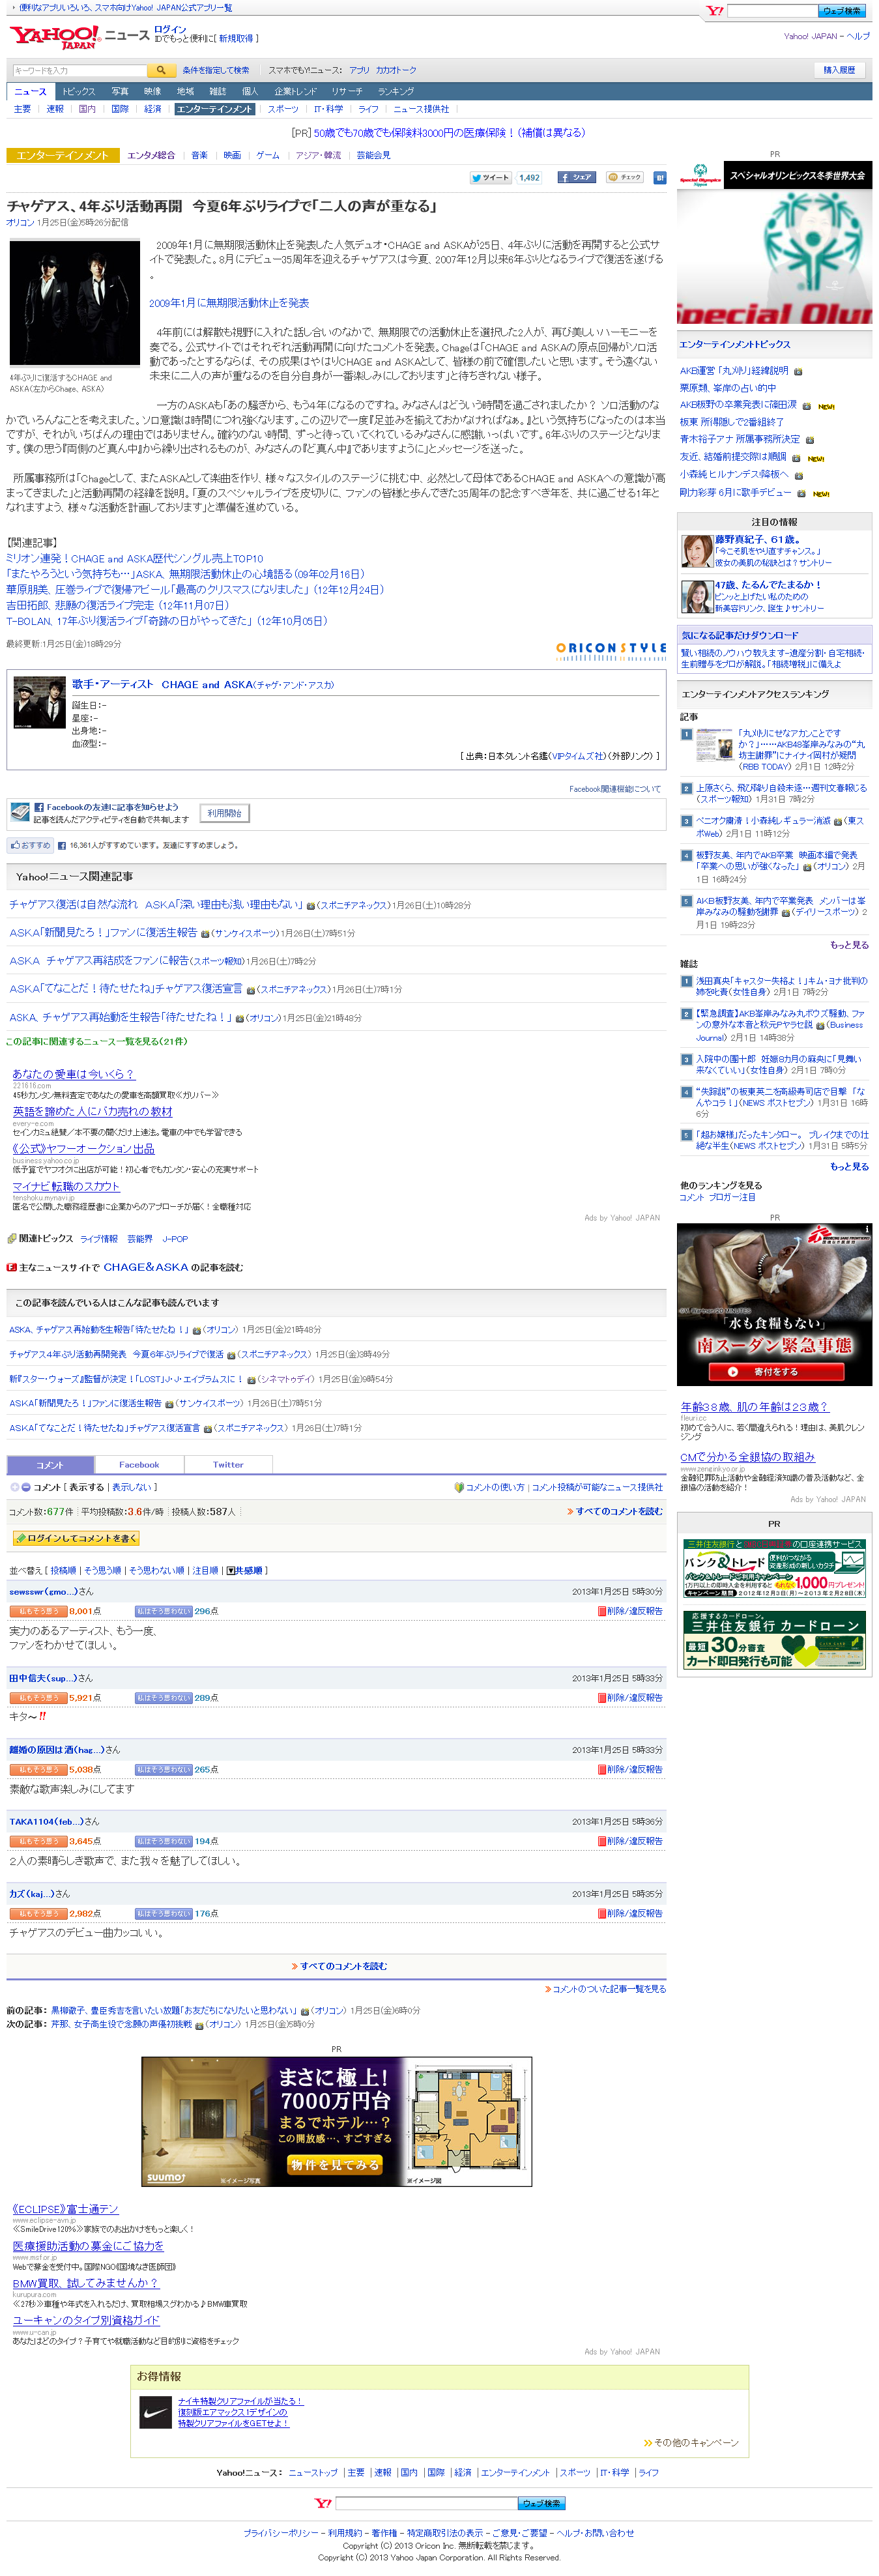Image resolution: width=879 pixels, height=2576 pixels.
Task: Open 2009年1月に無期限活動休止を発表 link
Action: click(x=229, y=303)
